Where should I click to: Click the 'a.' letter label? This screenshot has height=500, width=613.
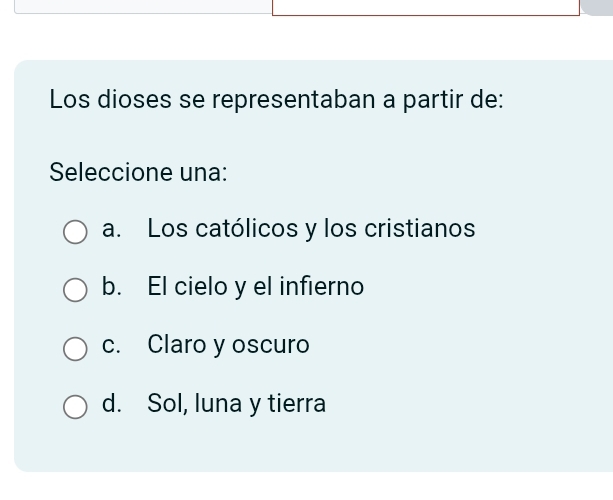[x=112, y=229]
